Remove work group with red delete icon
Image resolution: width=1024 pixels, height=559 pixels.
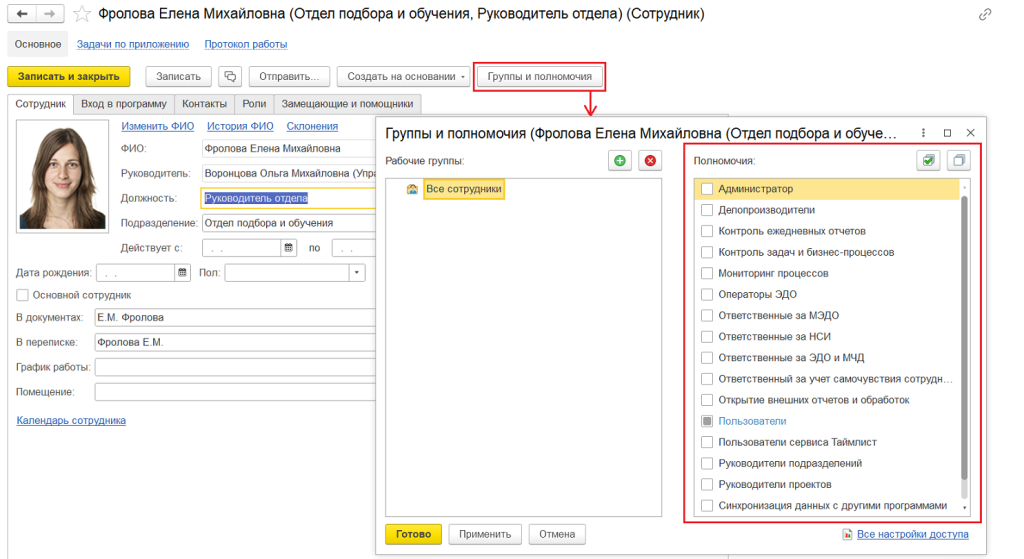(650, 160)
